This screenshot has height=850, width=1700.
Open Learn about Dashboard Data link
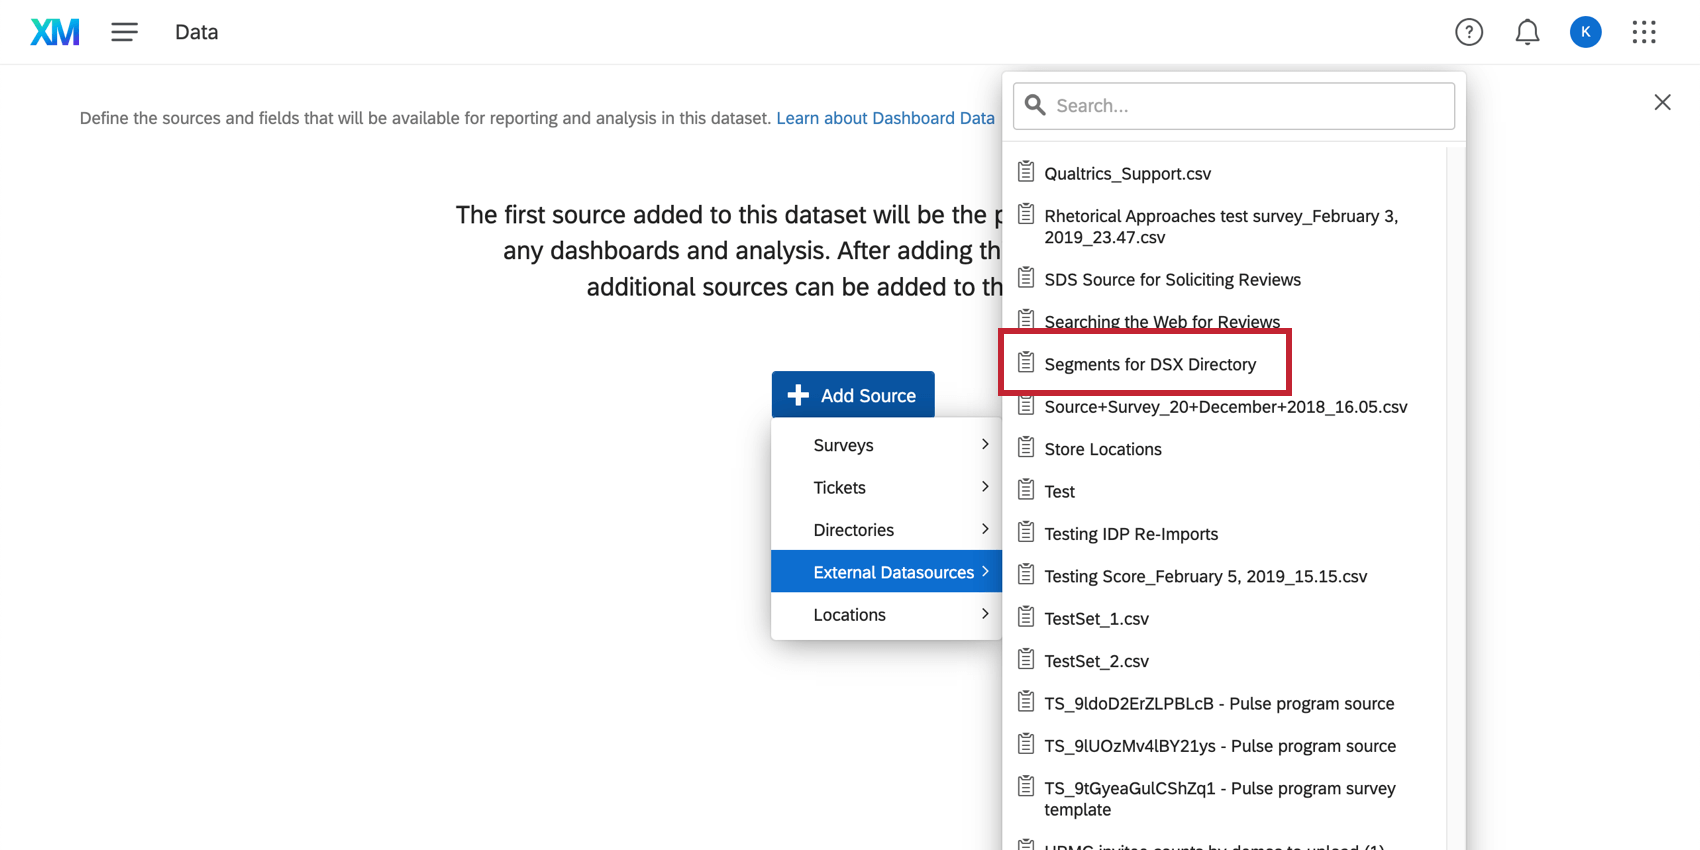(885, 118)
